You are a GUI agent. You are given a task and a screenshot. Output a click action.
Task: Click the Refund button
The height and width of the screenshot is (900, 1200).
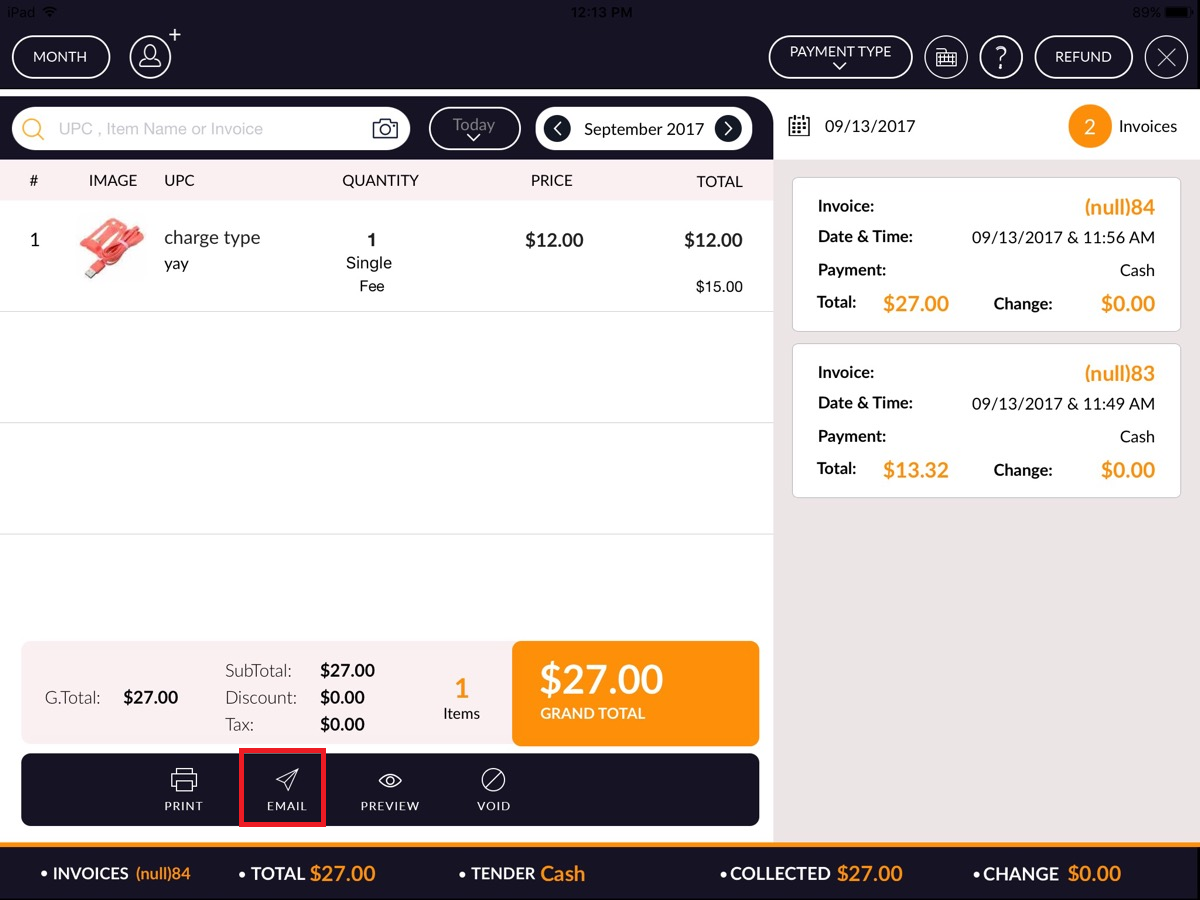[1083, 57]
